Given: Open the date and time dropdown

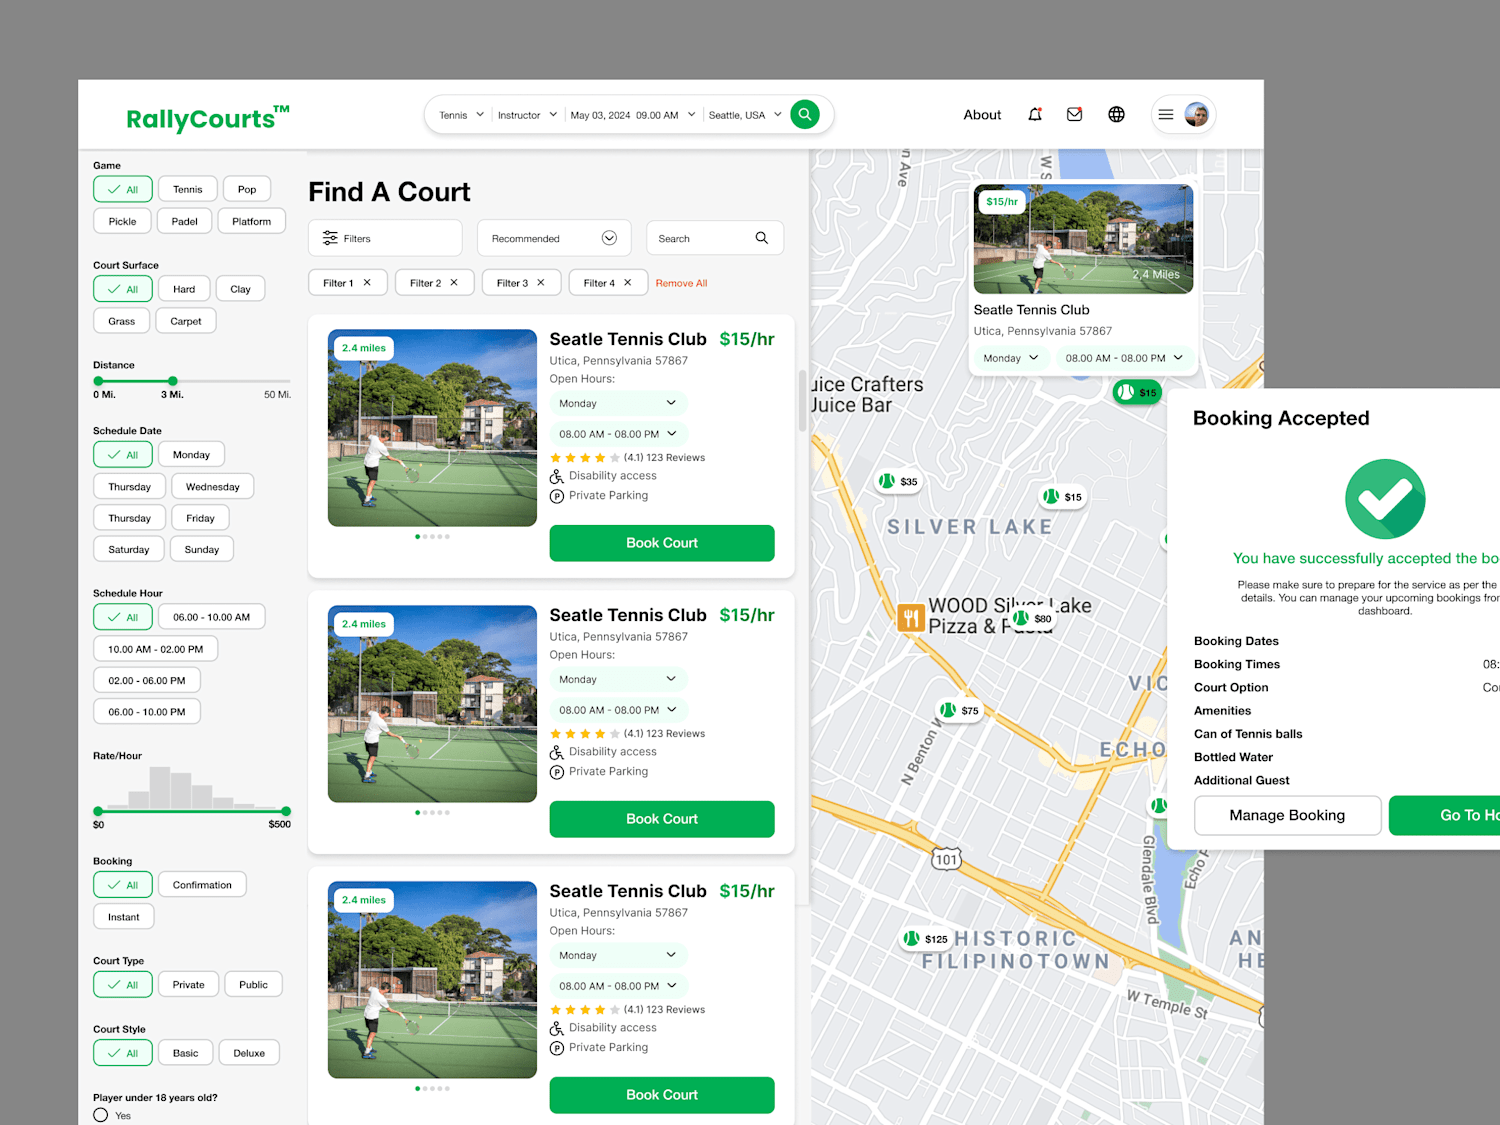Looking at the screenshot, I should click(x=633, y=115).
